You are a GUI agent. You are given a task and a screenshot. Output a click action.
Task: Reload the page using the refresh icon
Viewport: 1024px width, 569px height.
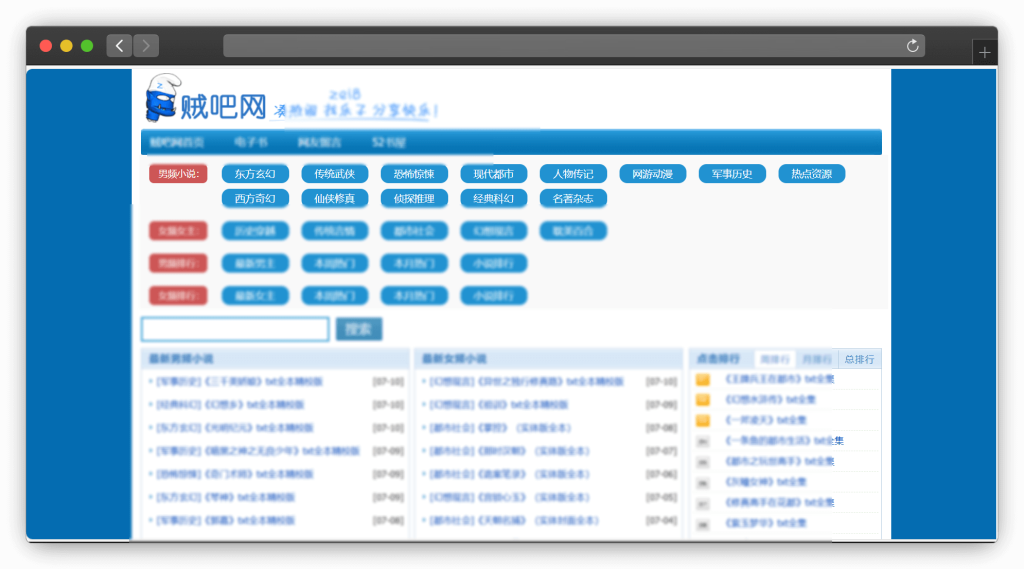912,46
